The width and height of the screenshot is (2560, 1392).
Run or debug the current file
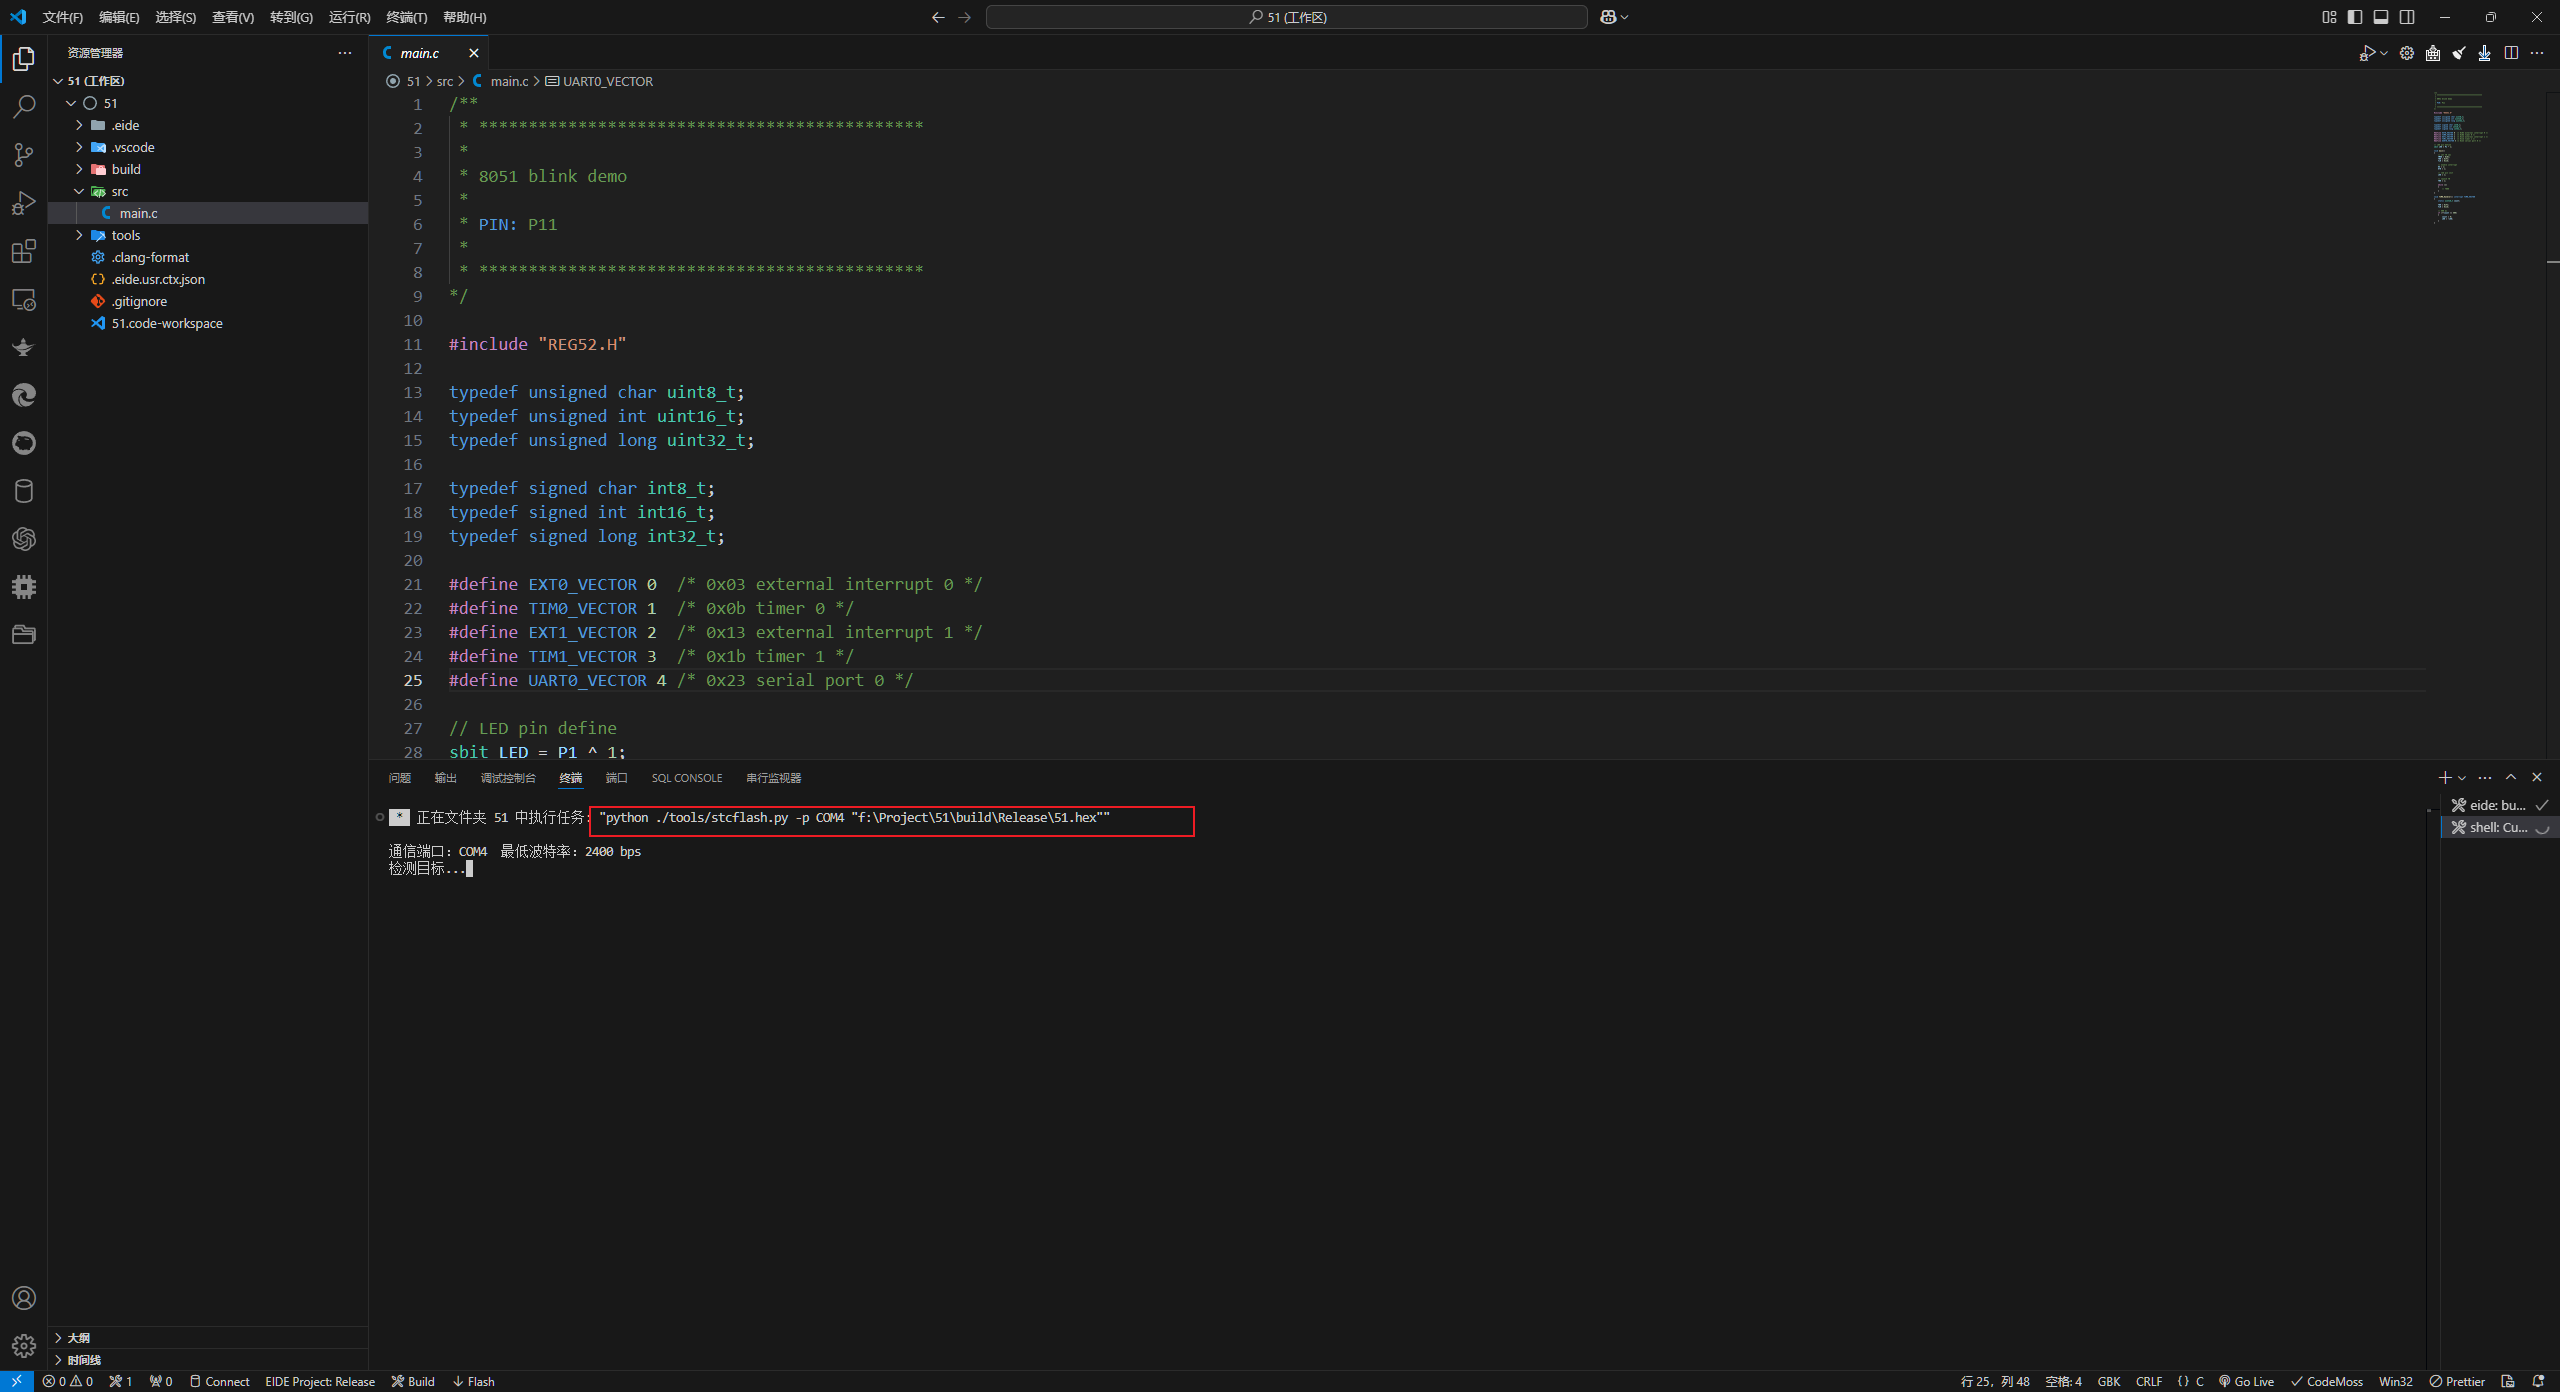(x=2367, y=53)
